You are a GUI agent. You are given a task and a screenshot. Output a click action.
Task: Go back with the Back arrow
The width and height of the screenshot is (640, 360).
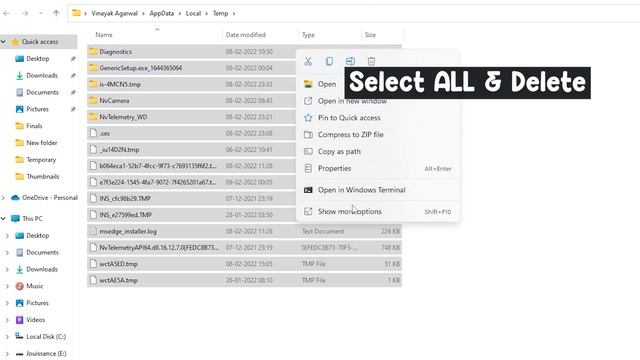(x=6, y=13)
